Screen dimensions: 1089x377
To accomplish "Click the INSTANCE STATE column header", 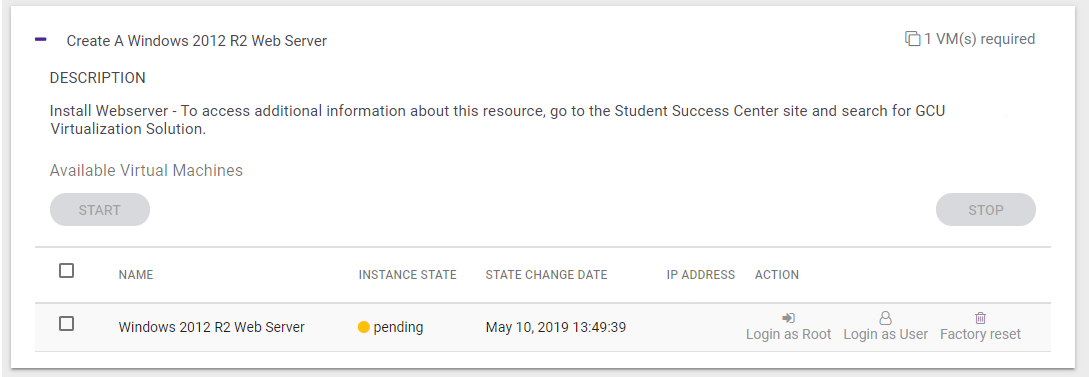I will pos(408,275).
